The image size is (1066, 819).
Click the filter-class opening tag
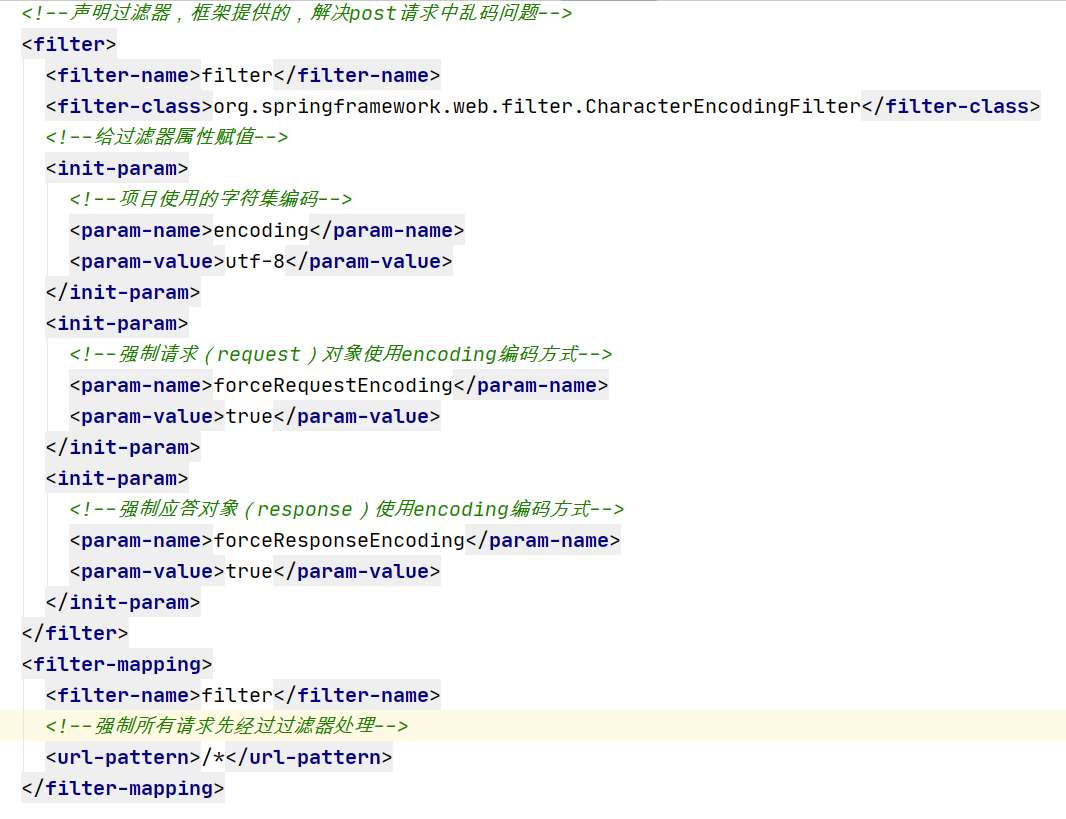[x=129, y=106]
